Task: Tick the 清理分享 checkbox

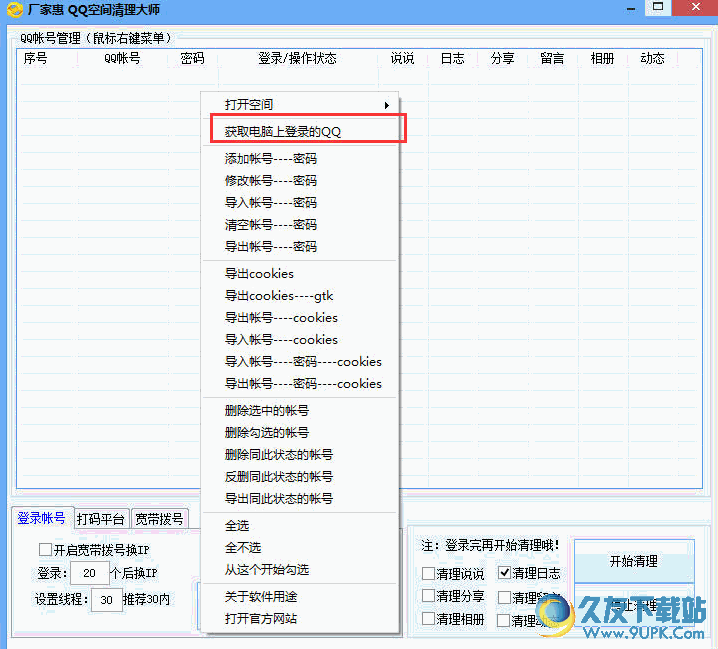Action: coord(428,596)
